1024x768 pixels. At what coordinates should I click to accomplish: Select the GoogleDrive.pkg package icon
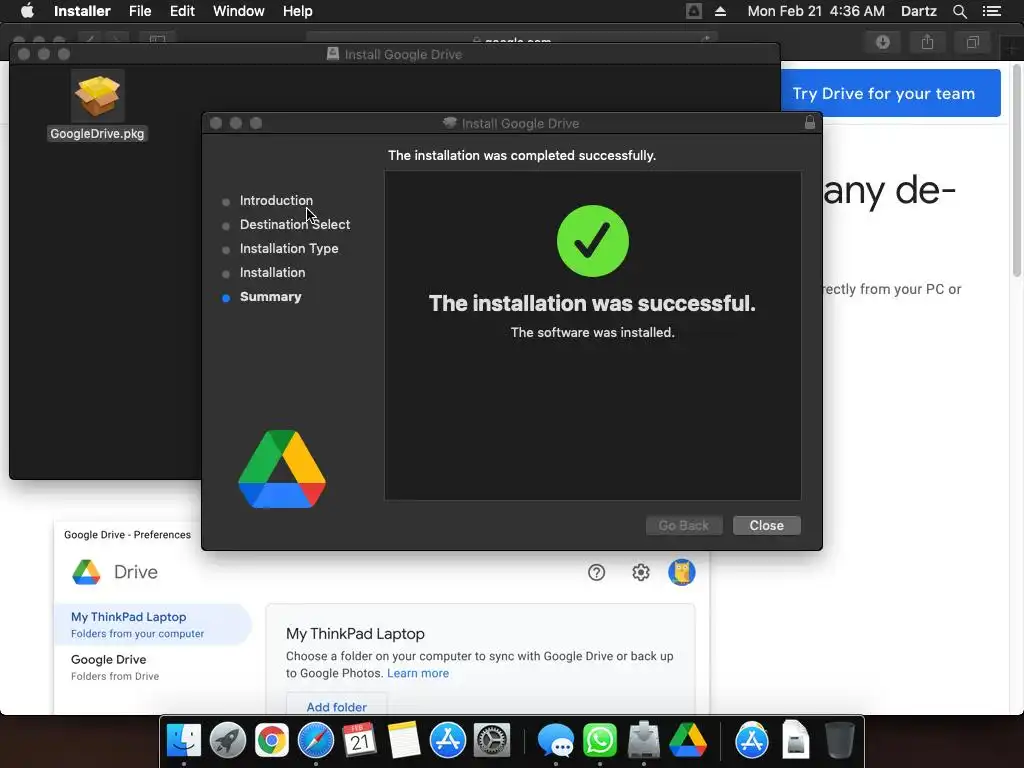(x=97, y=97)
